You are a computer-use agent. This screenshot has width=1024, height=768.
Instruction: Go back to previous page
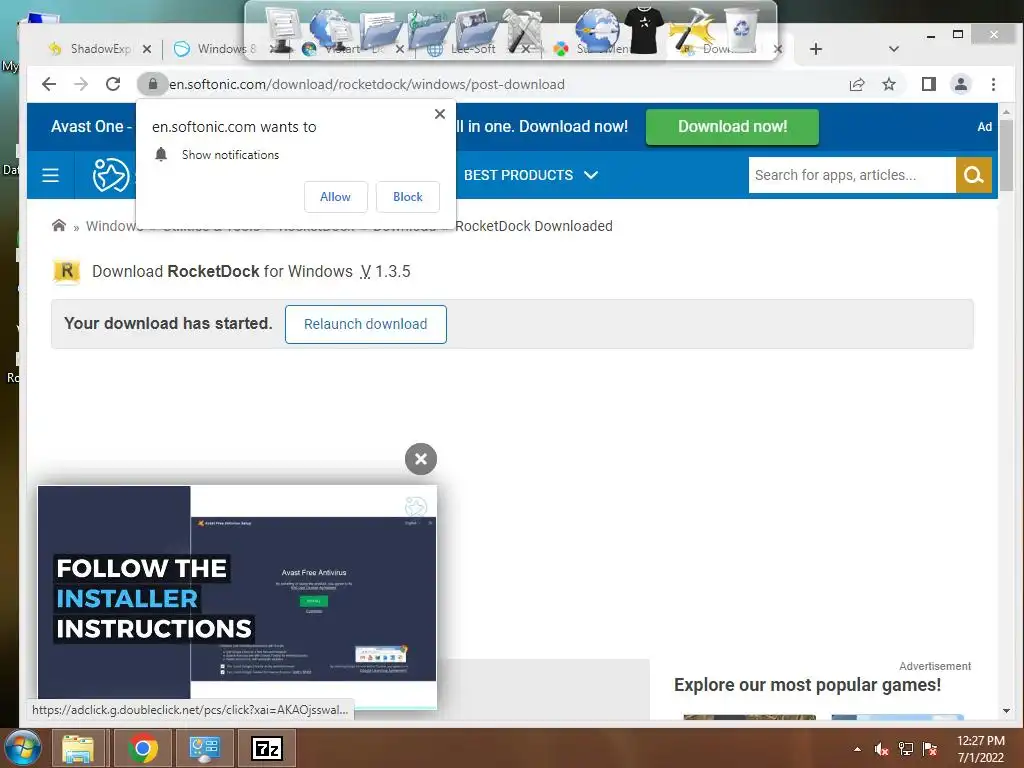click(x=49, y=84)
